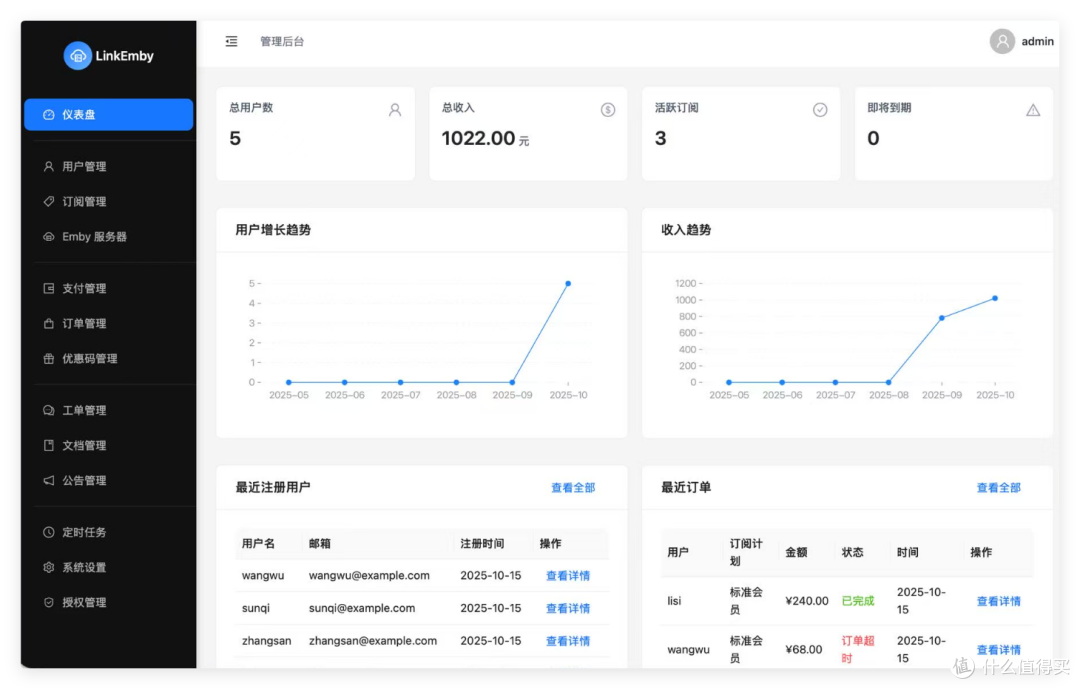The image size is (1080, 689).
Task: Click the 系统设置 gear icon
Action: tap(48, 567)
